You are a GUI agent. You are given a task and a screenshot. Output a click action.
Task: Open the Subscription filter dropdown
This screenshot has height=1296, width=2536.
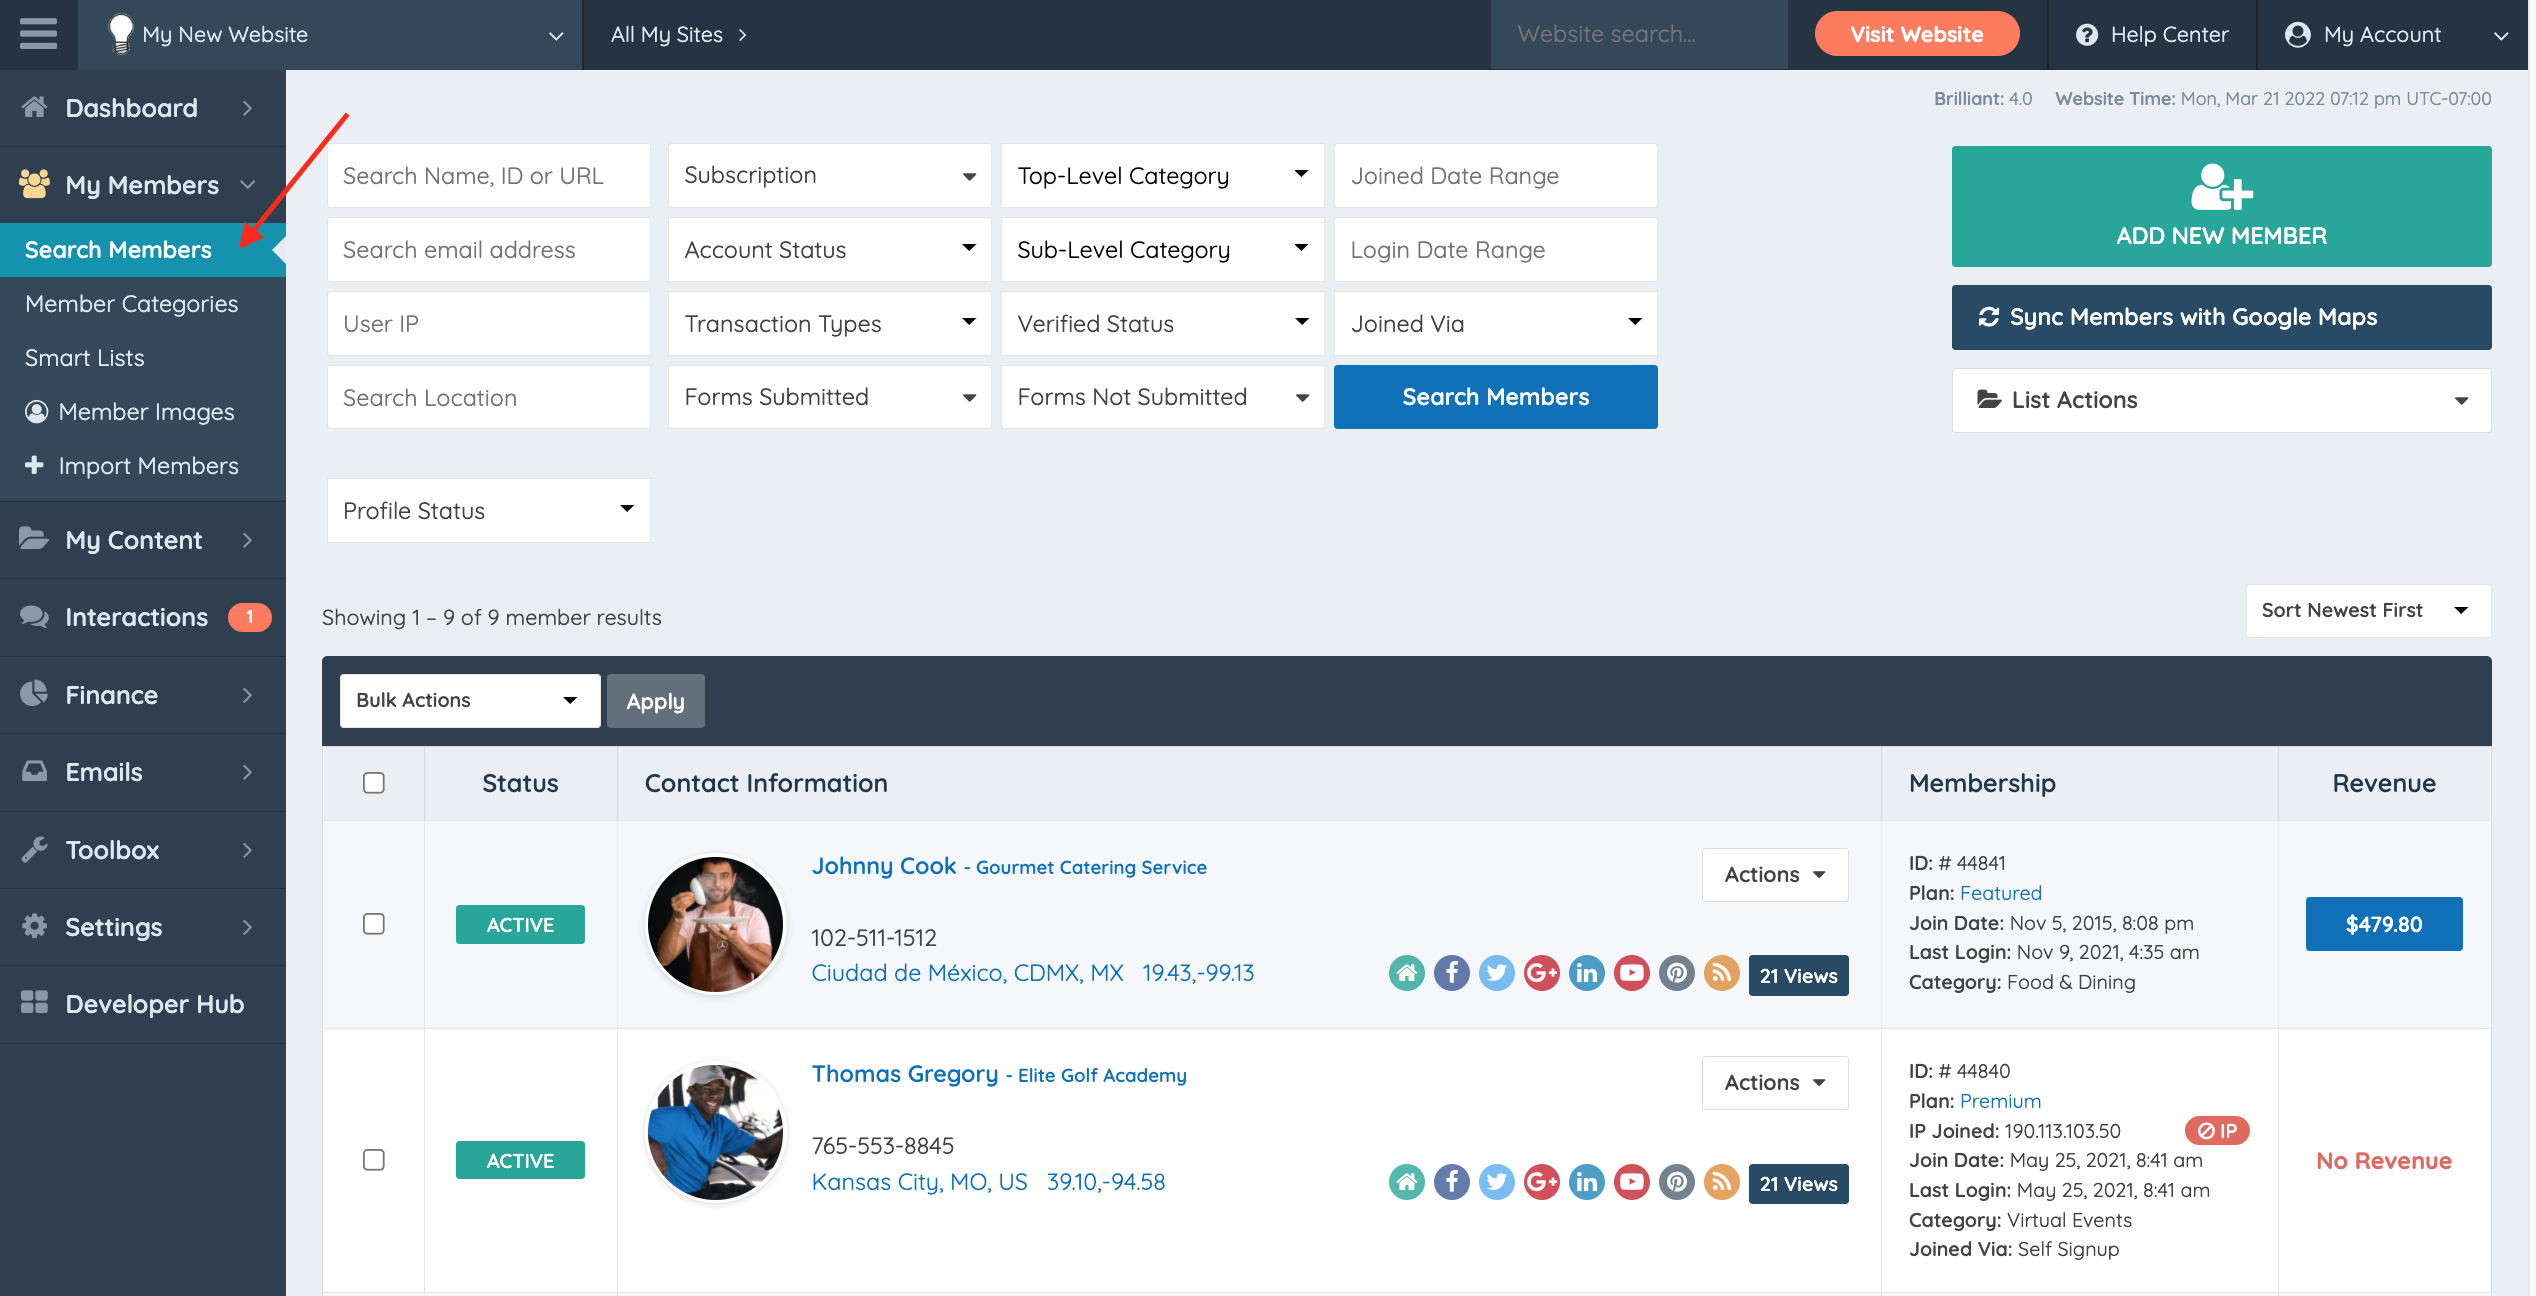828,175
